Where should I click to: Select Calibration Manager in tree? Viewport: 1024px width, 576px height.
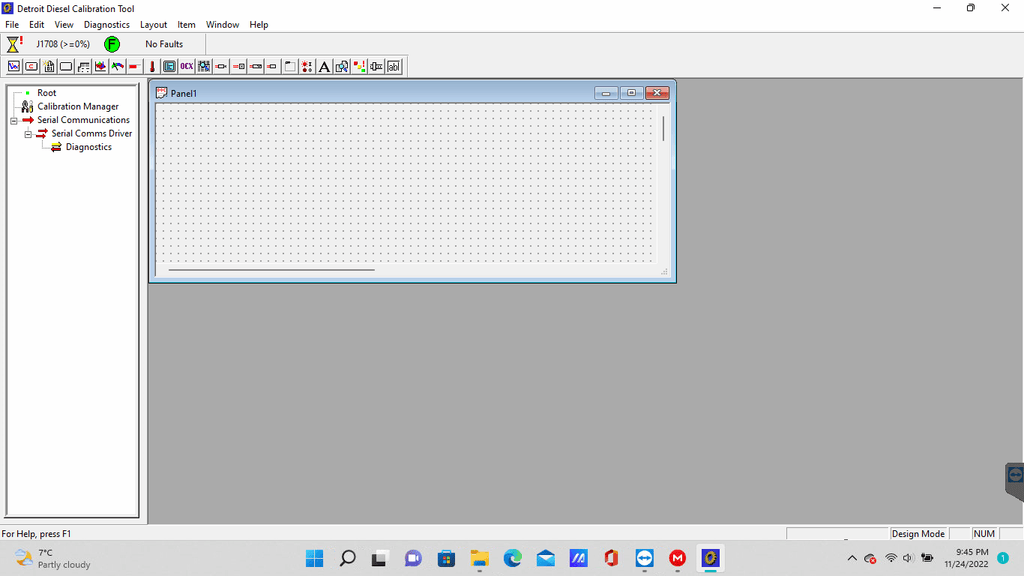(x=78, y=107)
